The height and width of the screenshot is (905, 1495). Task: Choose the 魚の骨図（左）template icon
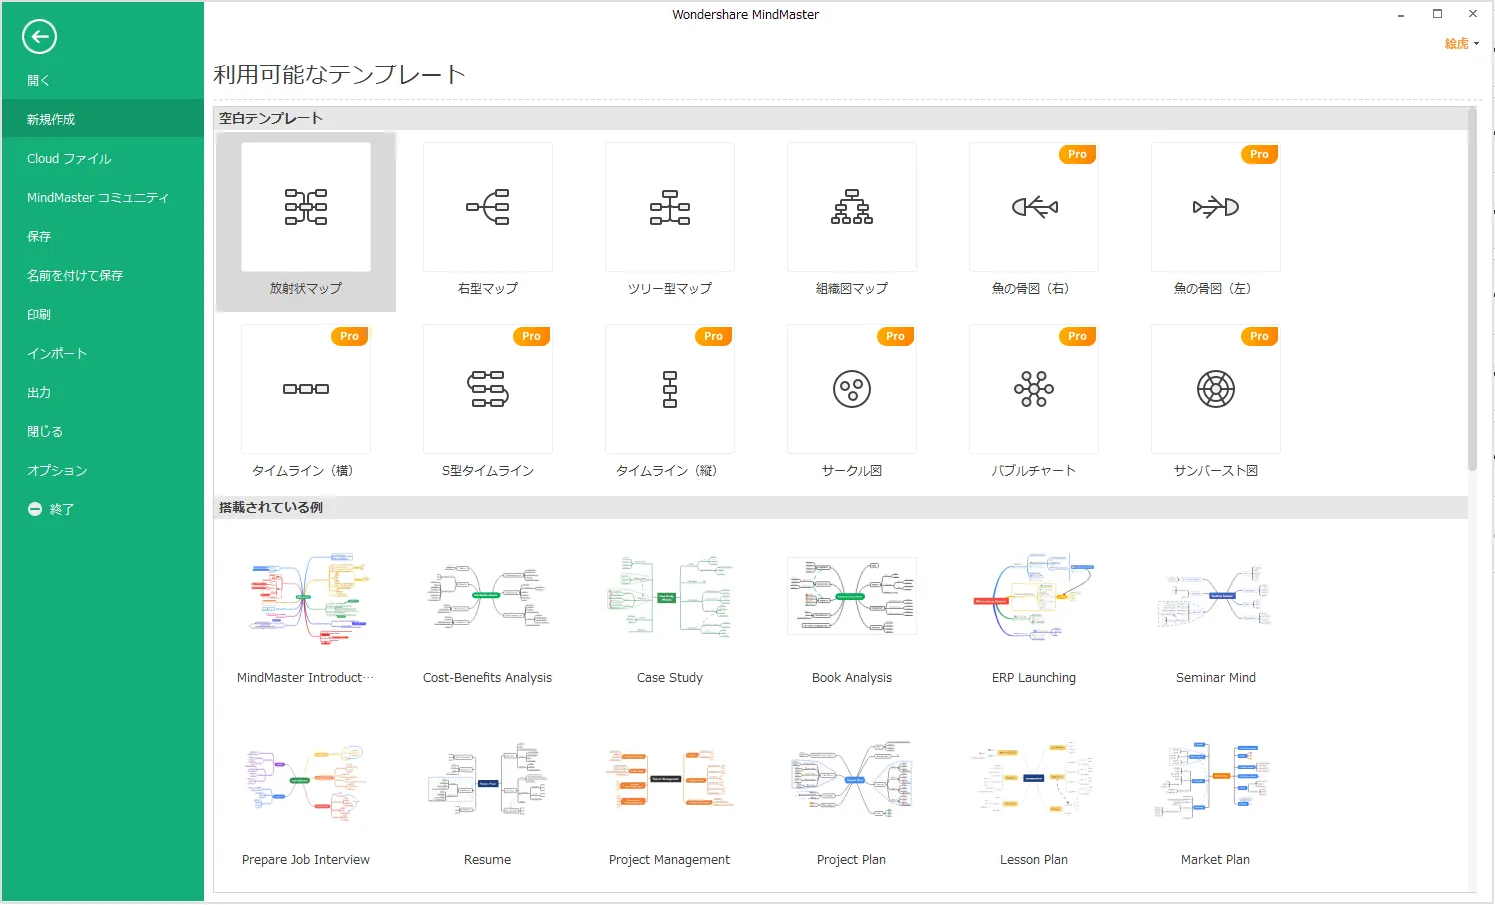[1216, 207]
